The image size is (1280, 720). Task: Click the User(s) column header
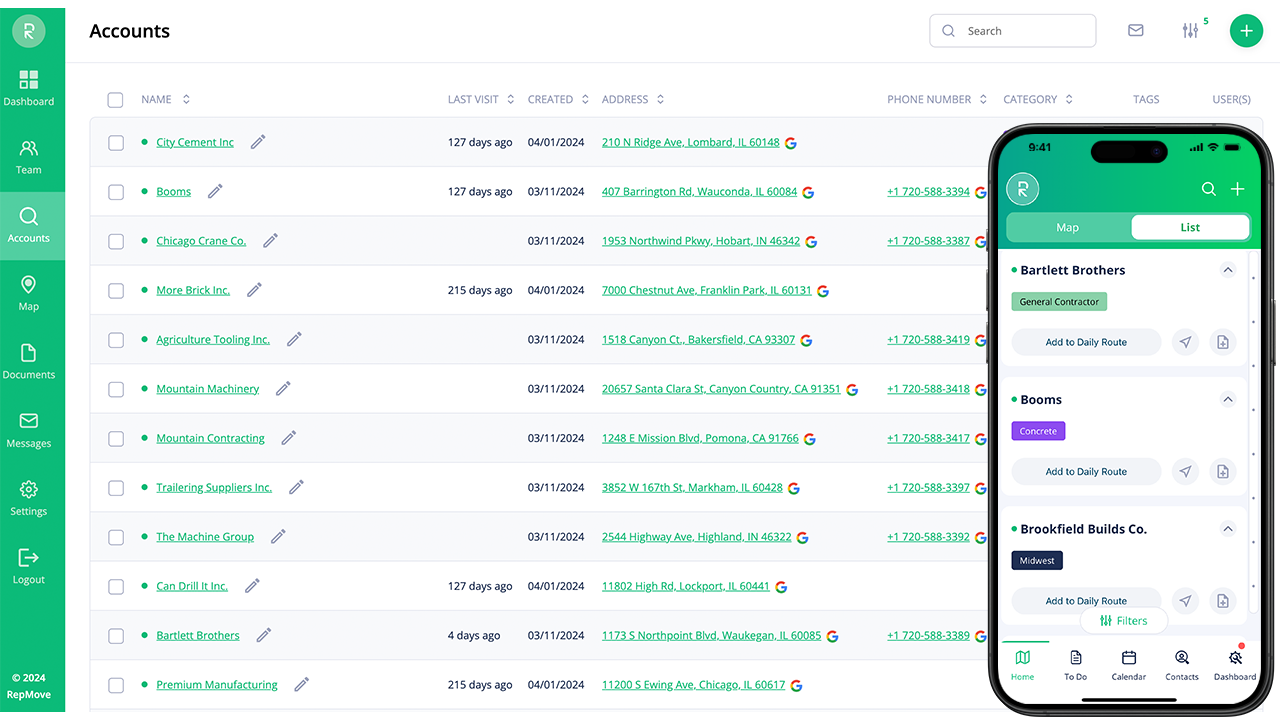1231,99
